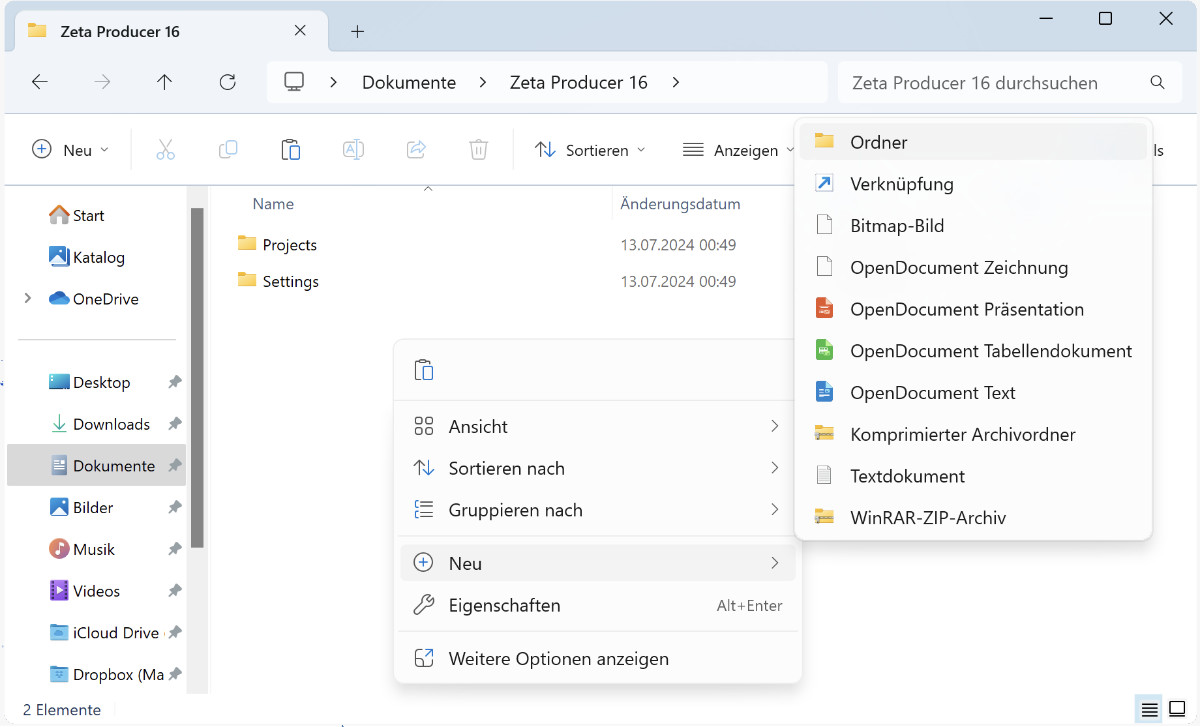Close the Zeta Producer 16 tab
1200x727 pixels.
[x=300, y=31]
